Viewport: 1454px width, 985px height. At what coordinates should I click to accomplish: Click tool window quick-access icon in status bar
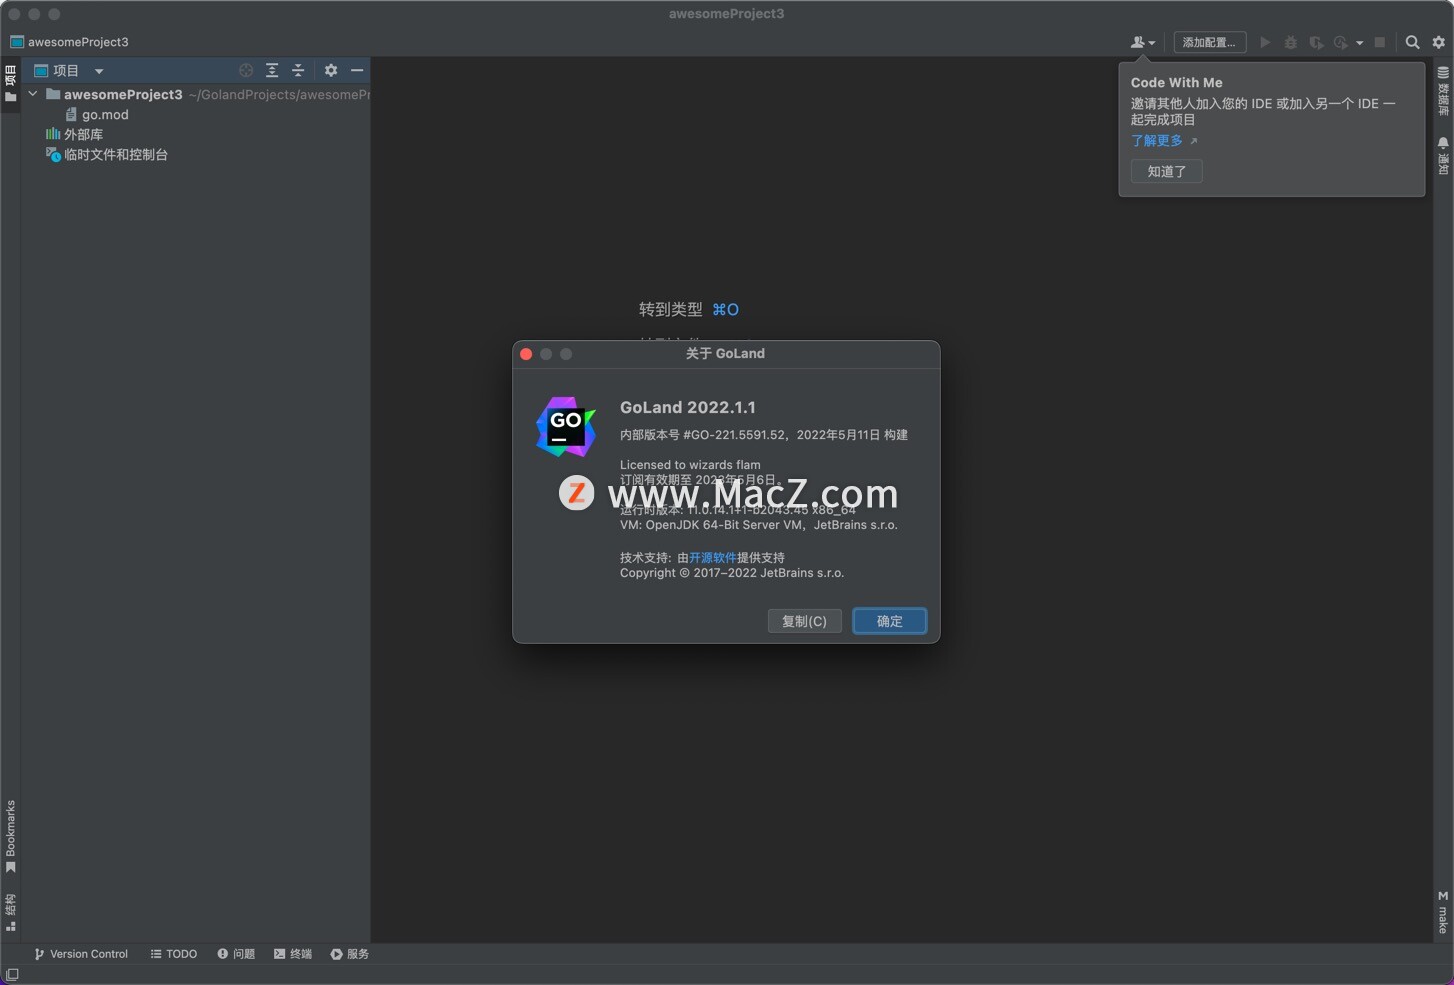pyautogui.click(x=12, y=975)
